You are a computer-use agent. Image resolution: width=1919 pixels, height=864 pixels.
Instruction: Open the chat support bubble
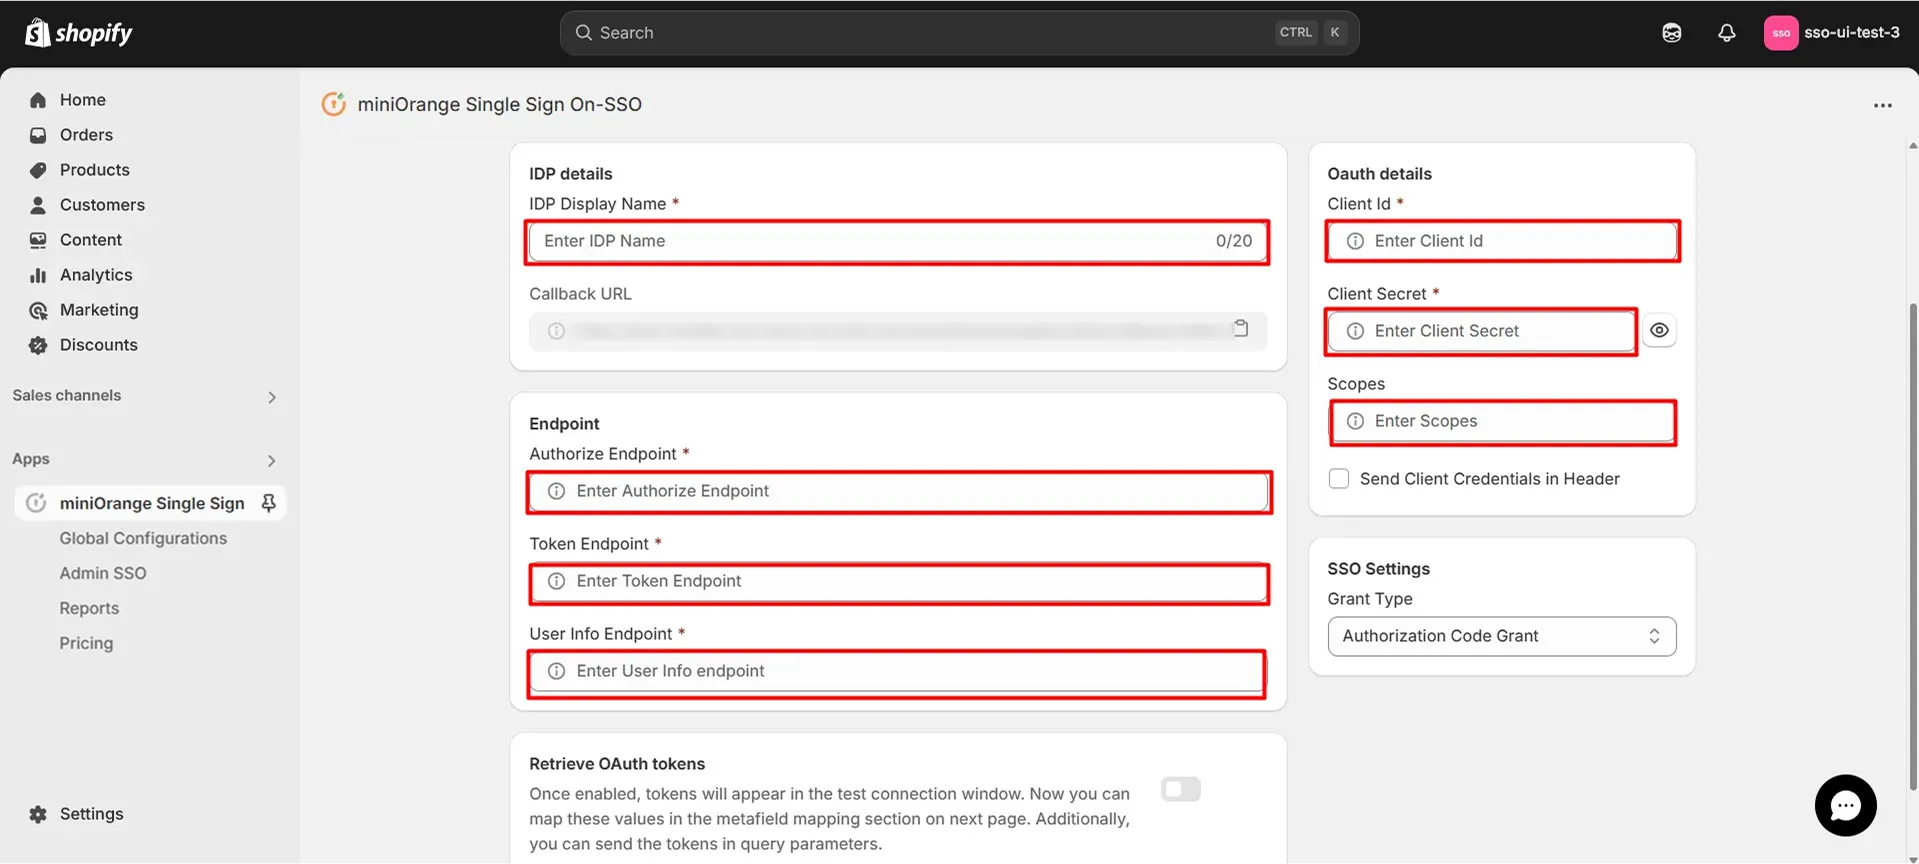[1846, 806]
